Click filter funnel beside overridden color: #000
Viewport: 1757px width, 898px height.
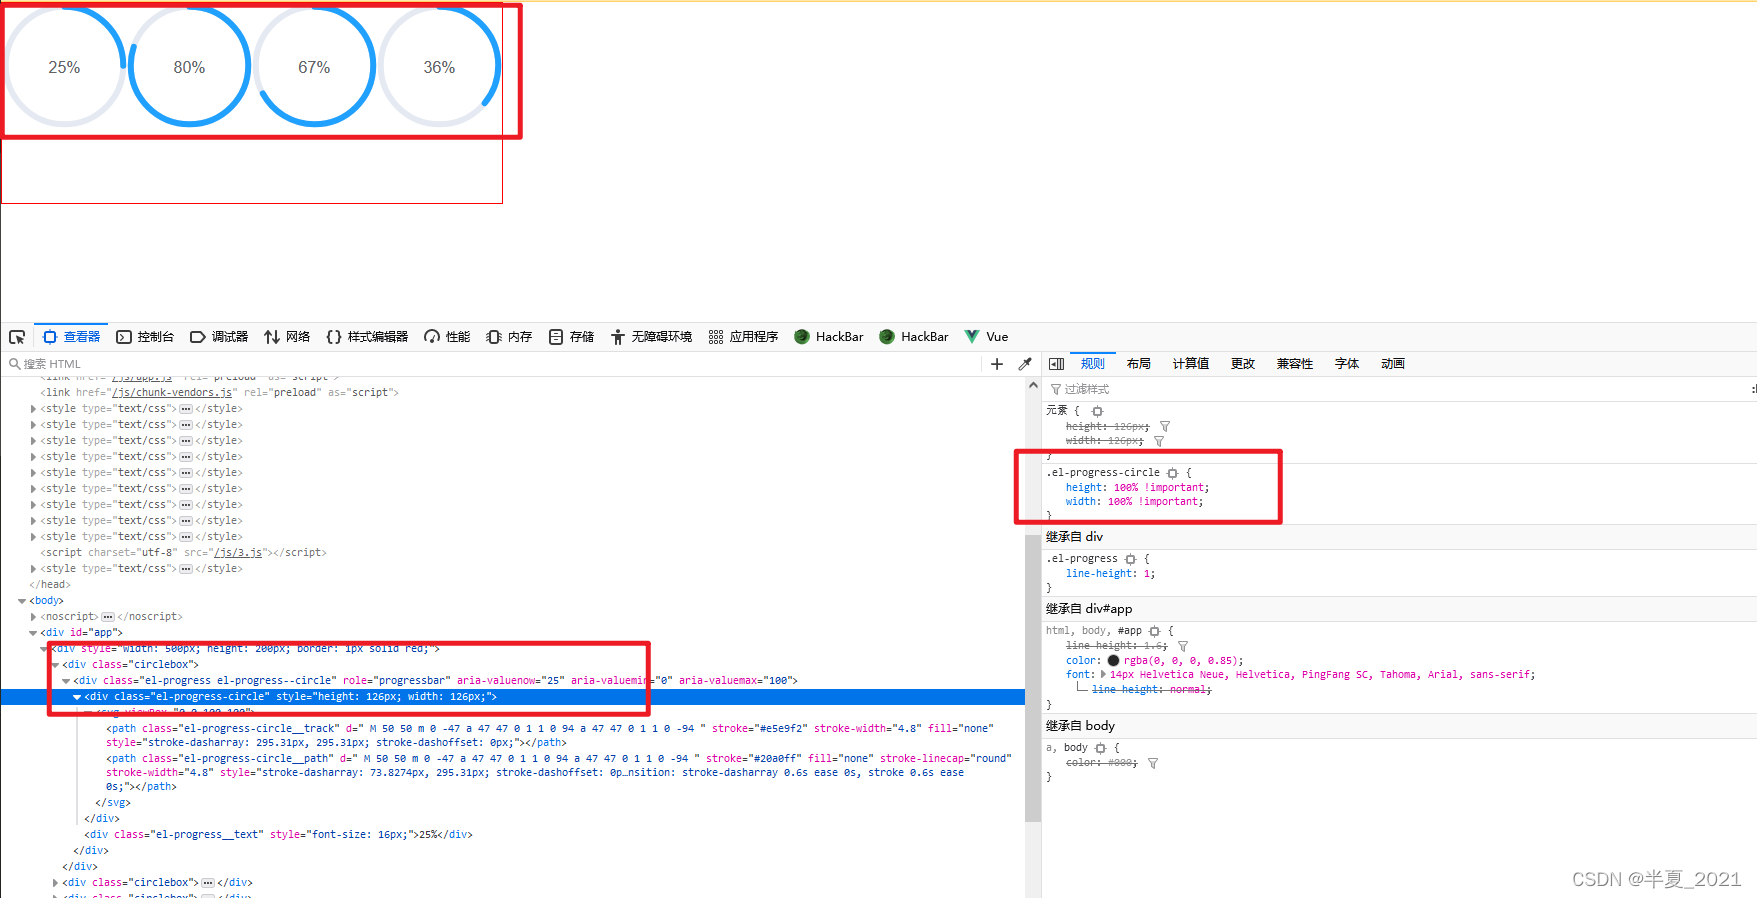click(x=1153, y=763)
